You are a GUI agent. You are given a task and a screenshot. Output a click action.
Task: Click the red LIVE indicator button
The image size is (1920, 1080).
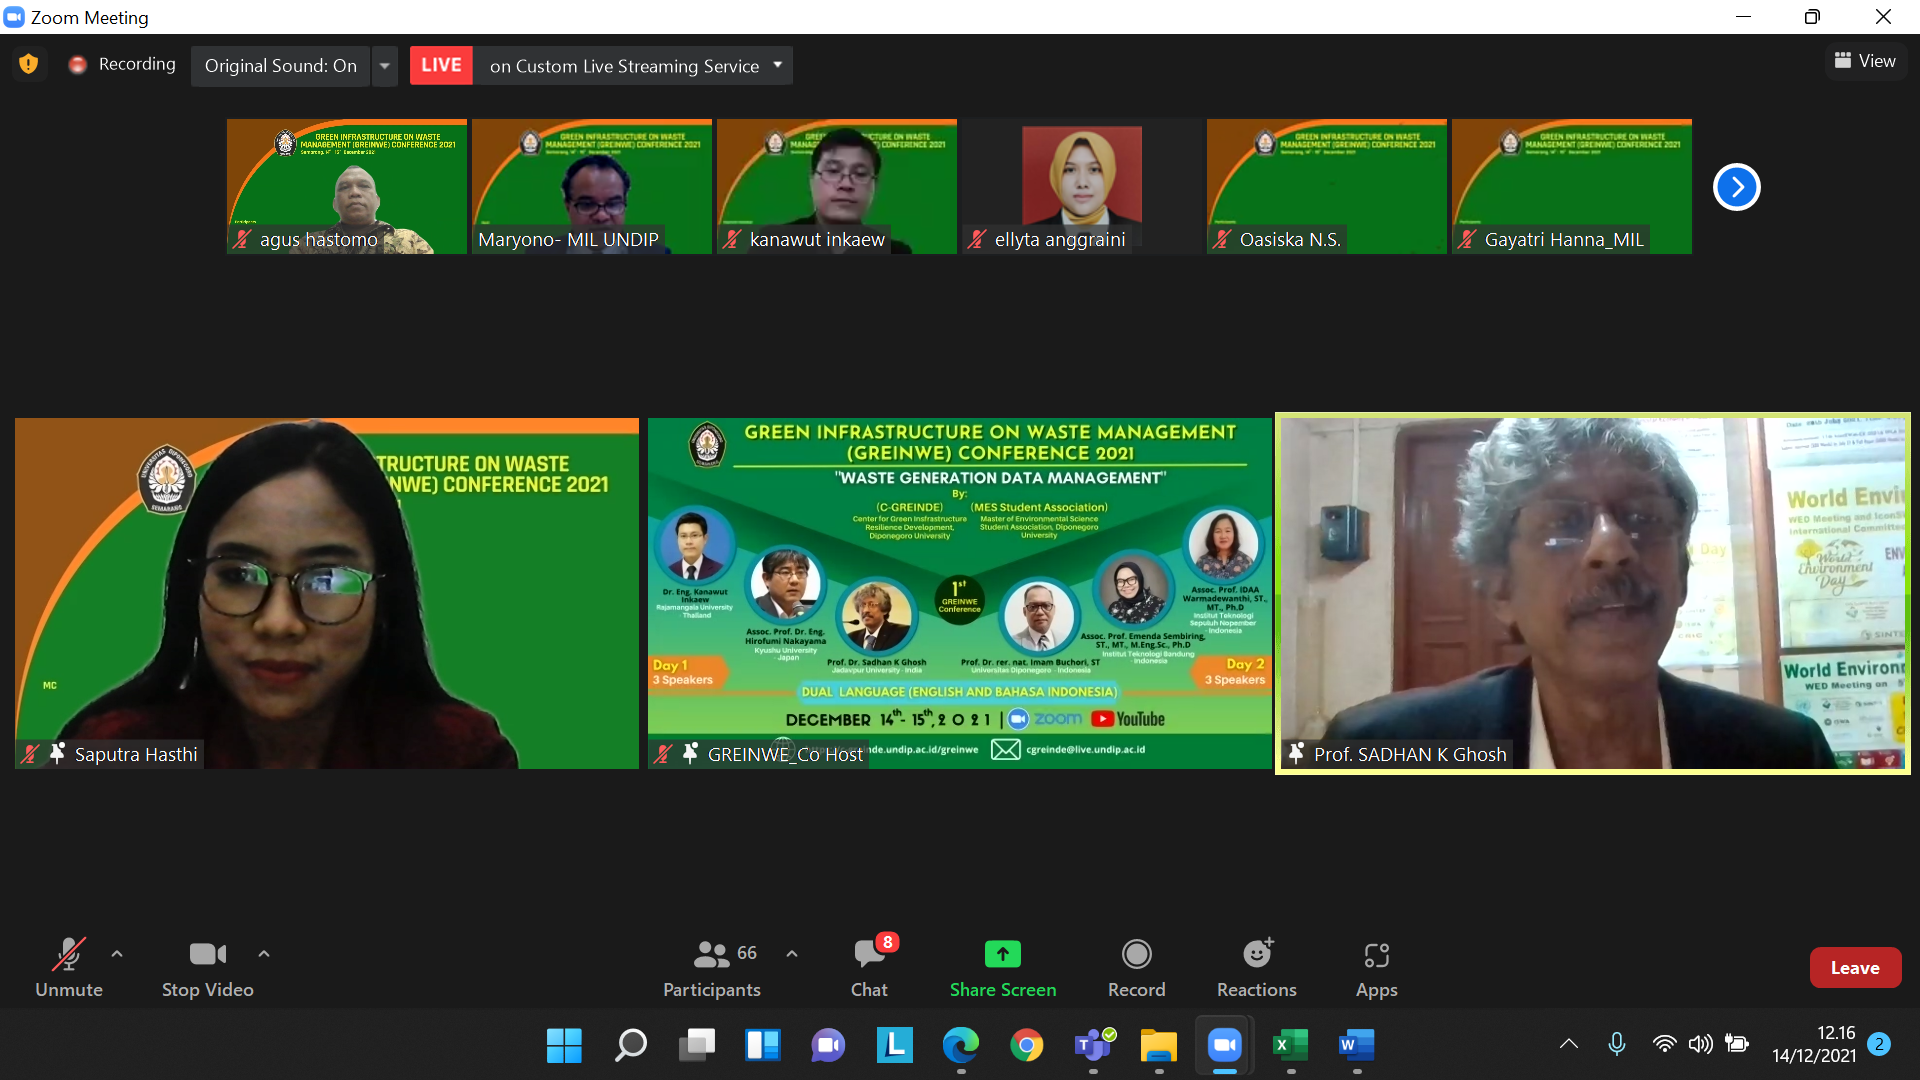pos(441,65)
